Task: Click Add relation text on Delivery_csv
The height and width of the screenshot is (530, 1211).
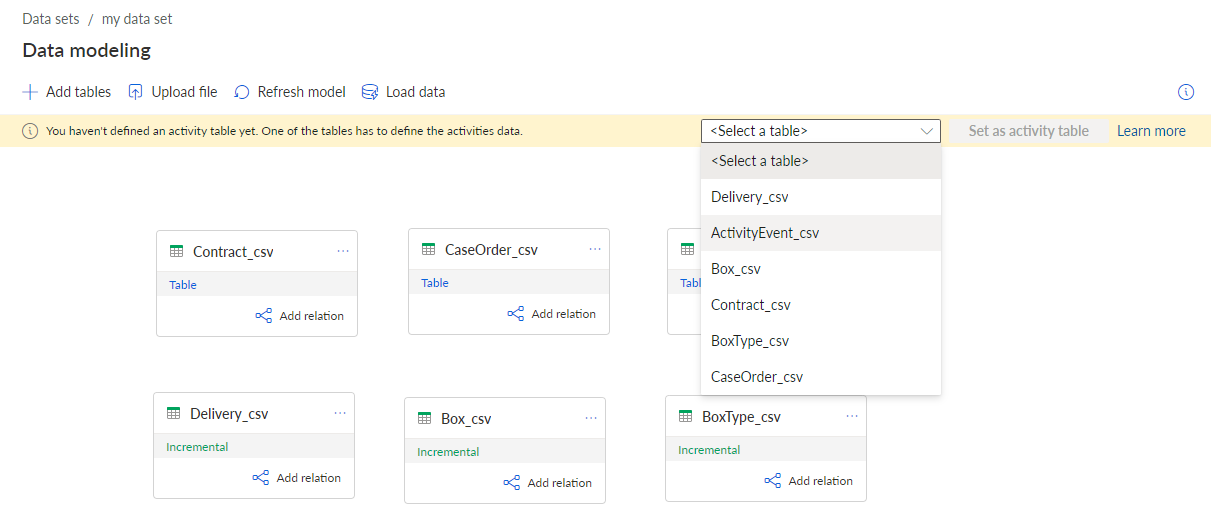Action: [x=309, y=478]
